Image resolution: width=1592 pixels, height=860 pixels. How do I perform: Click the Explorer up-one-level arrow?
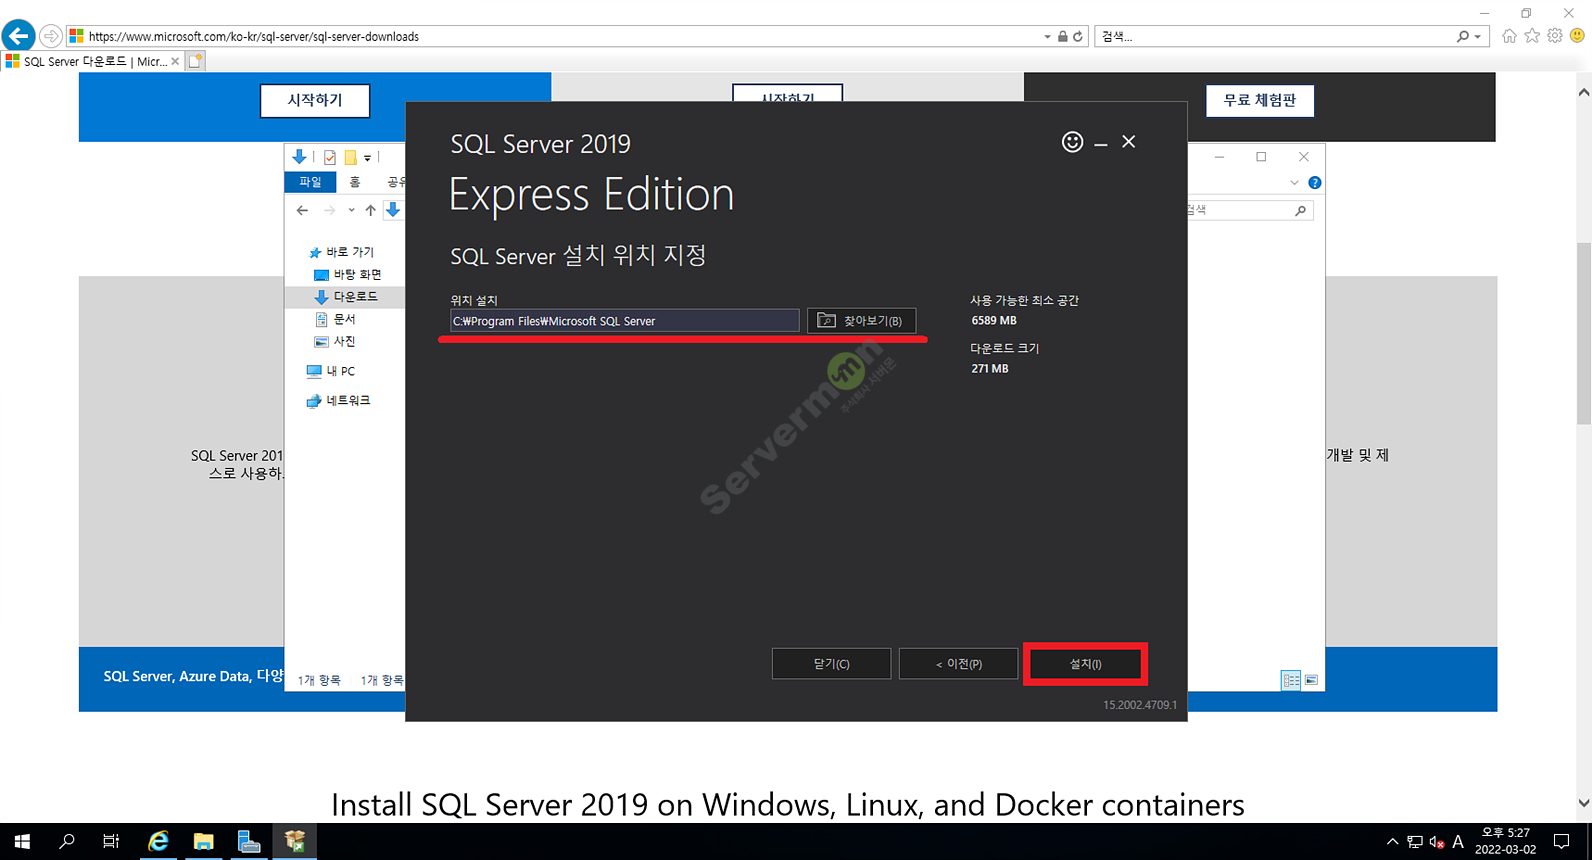[x=370, y=210]
